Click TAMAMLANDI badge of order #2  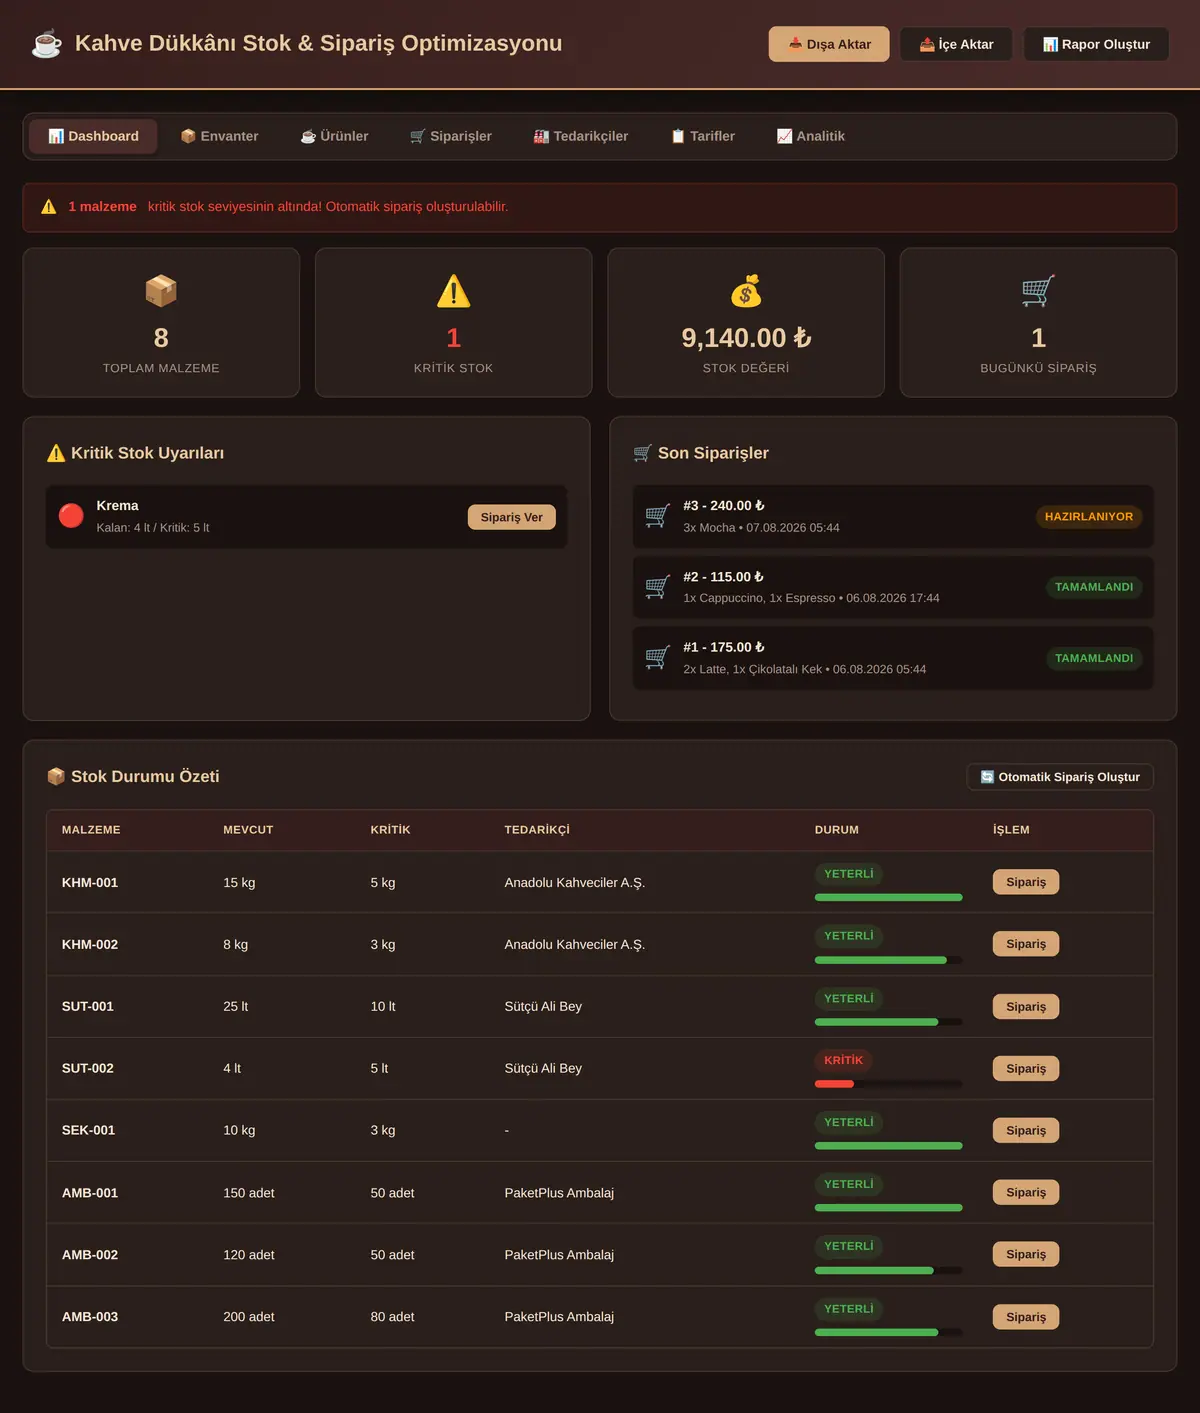click(x=1094, y=587)
